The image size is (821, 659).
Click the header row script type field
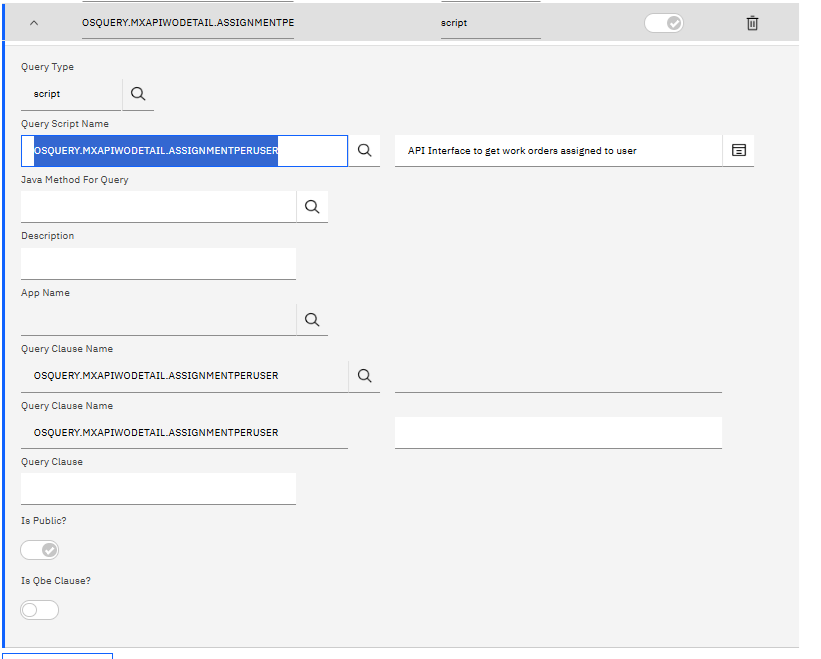(490, 23)
